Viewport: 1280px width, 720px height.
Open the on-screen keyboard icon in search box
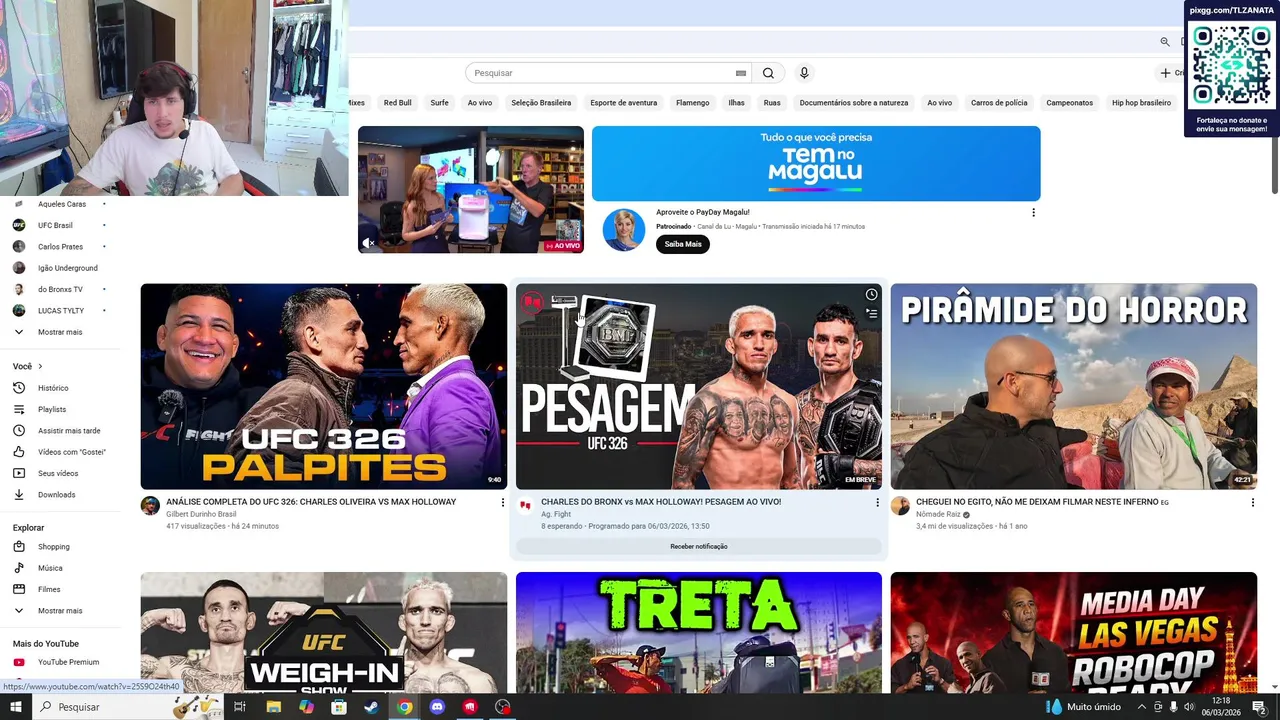(x=741, y=73)
